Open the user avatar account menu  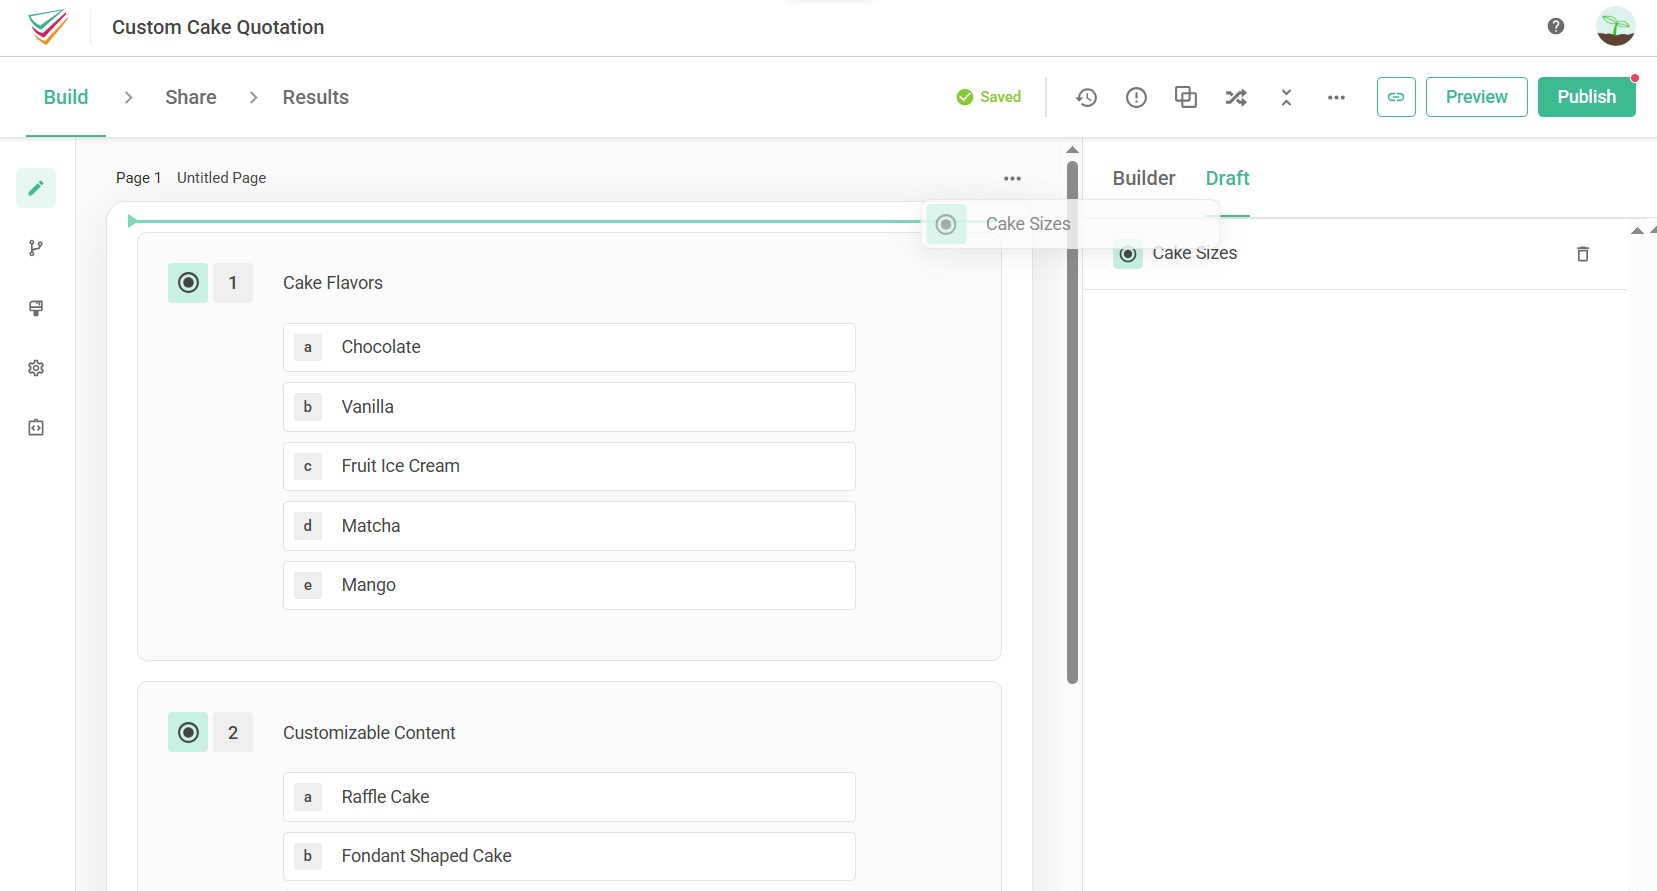(x=1614, y=26)
